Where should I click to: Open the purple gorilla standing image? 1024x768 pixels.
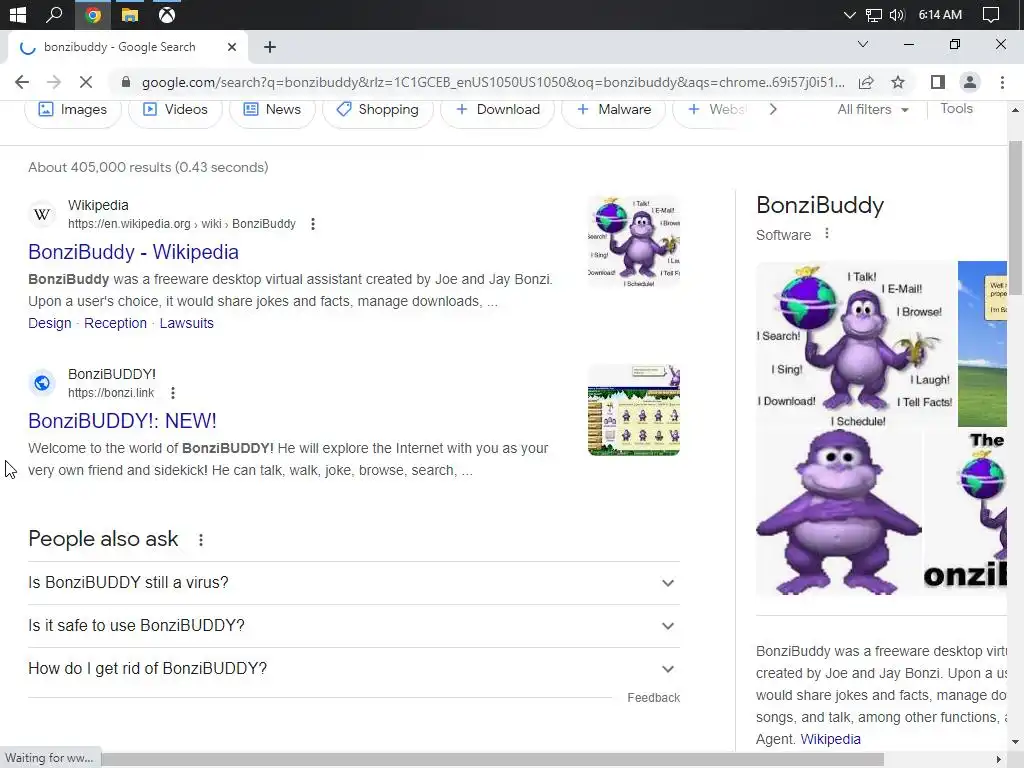[839, 512]
